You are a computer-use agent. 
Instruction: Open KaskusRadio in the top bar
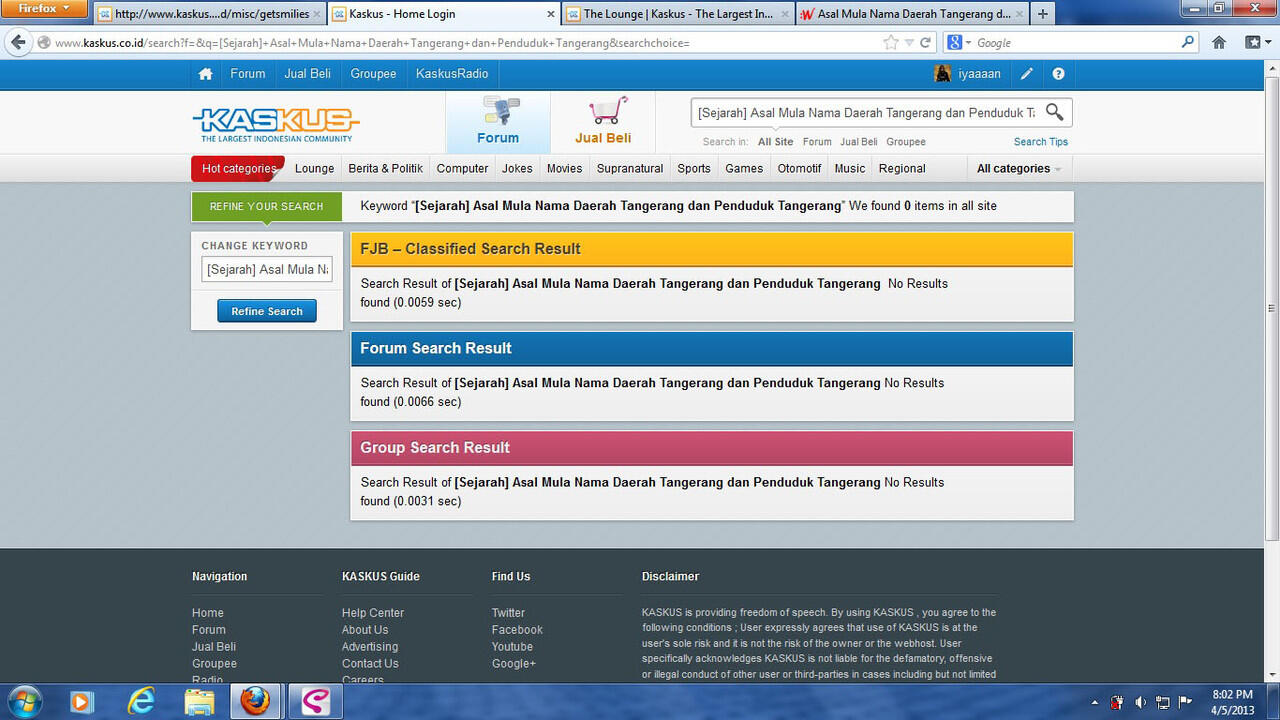[452, 74]
